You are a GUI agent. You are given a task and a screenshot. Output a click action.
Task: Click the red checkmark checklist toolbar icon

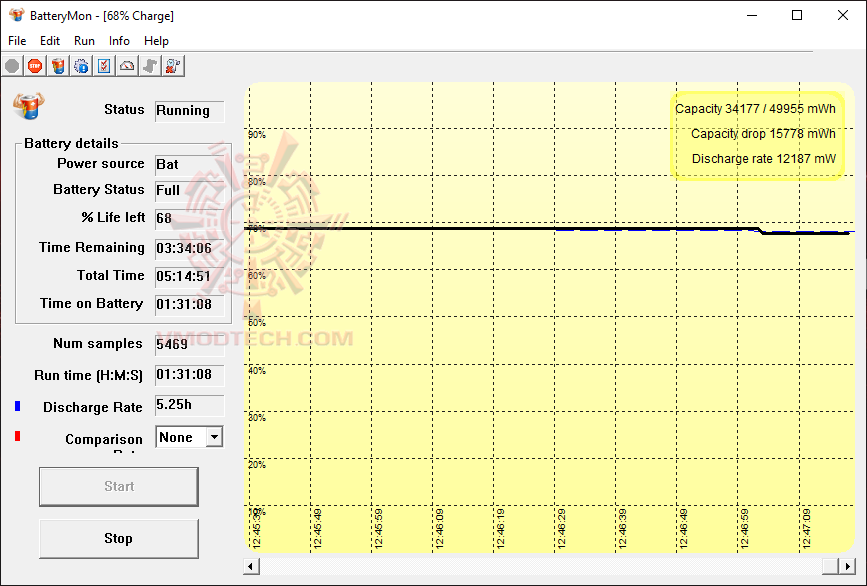click(104, 66)
